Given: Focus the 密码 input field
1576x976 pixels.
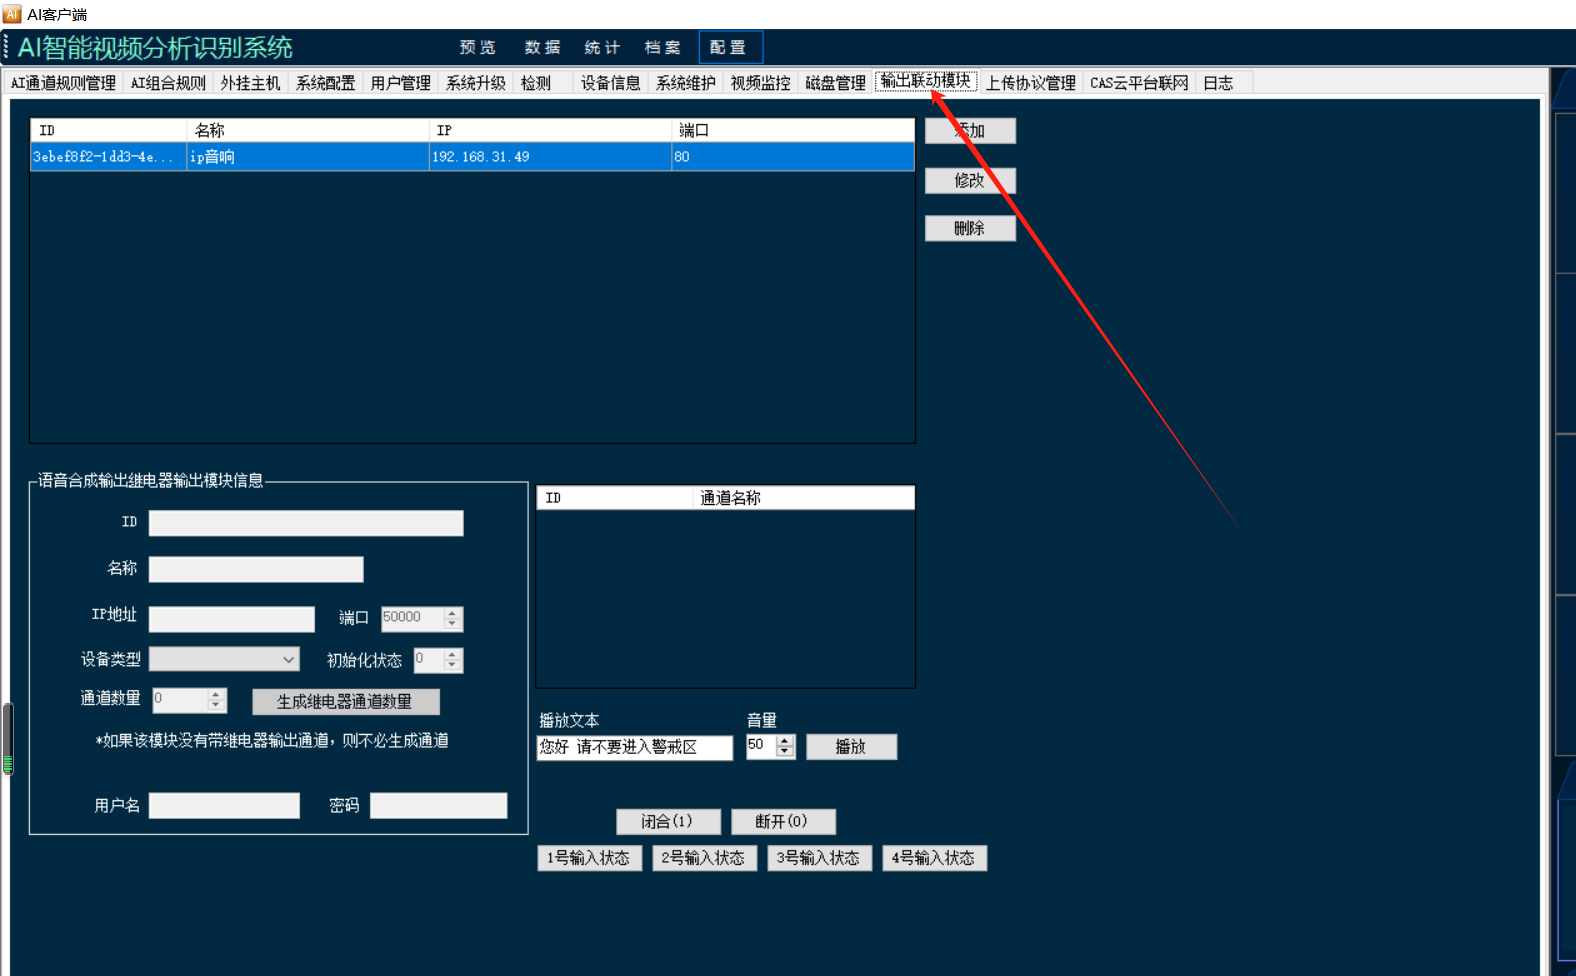Looking at the screenshot, I should coord(438,805).
